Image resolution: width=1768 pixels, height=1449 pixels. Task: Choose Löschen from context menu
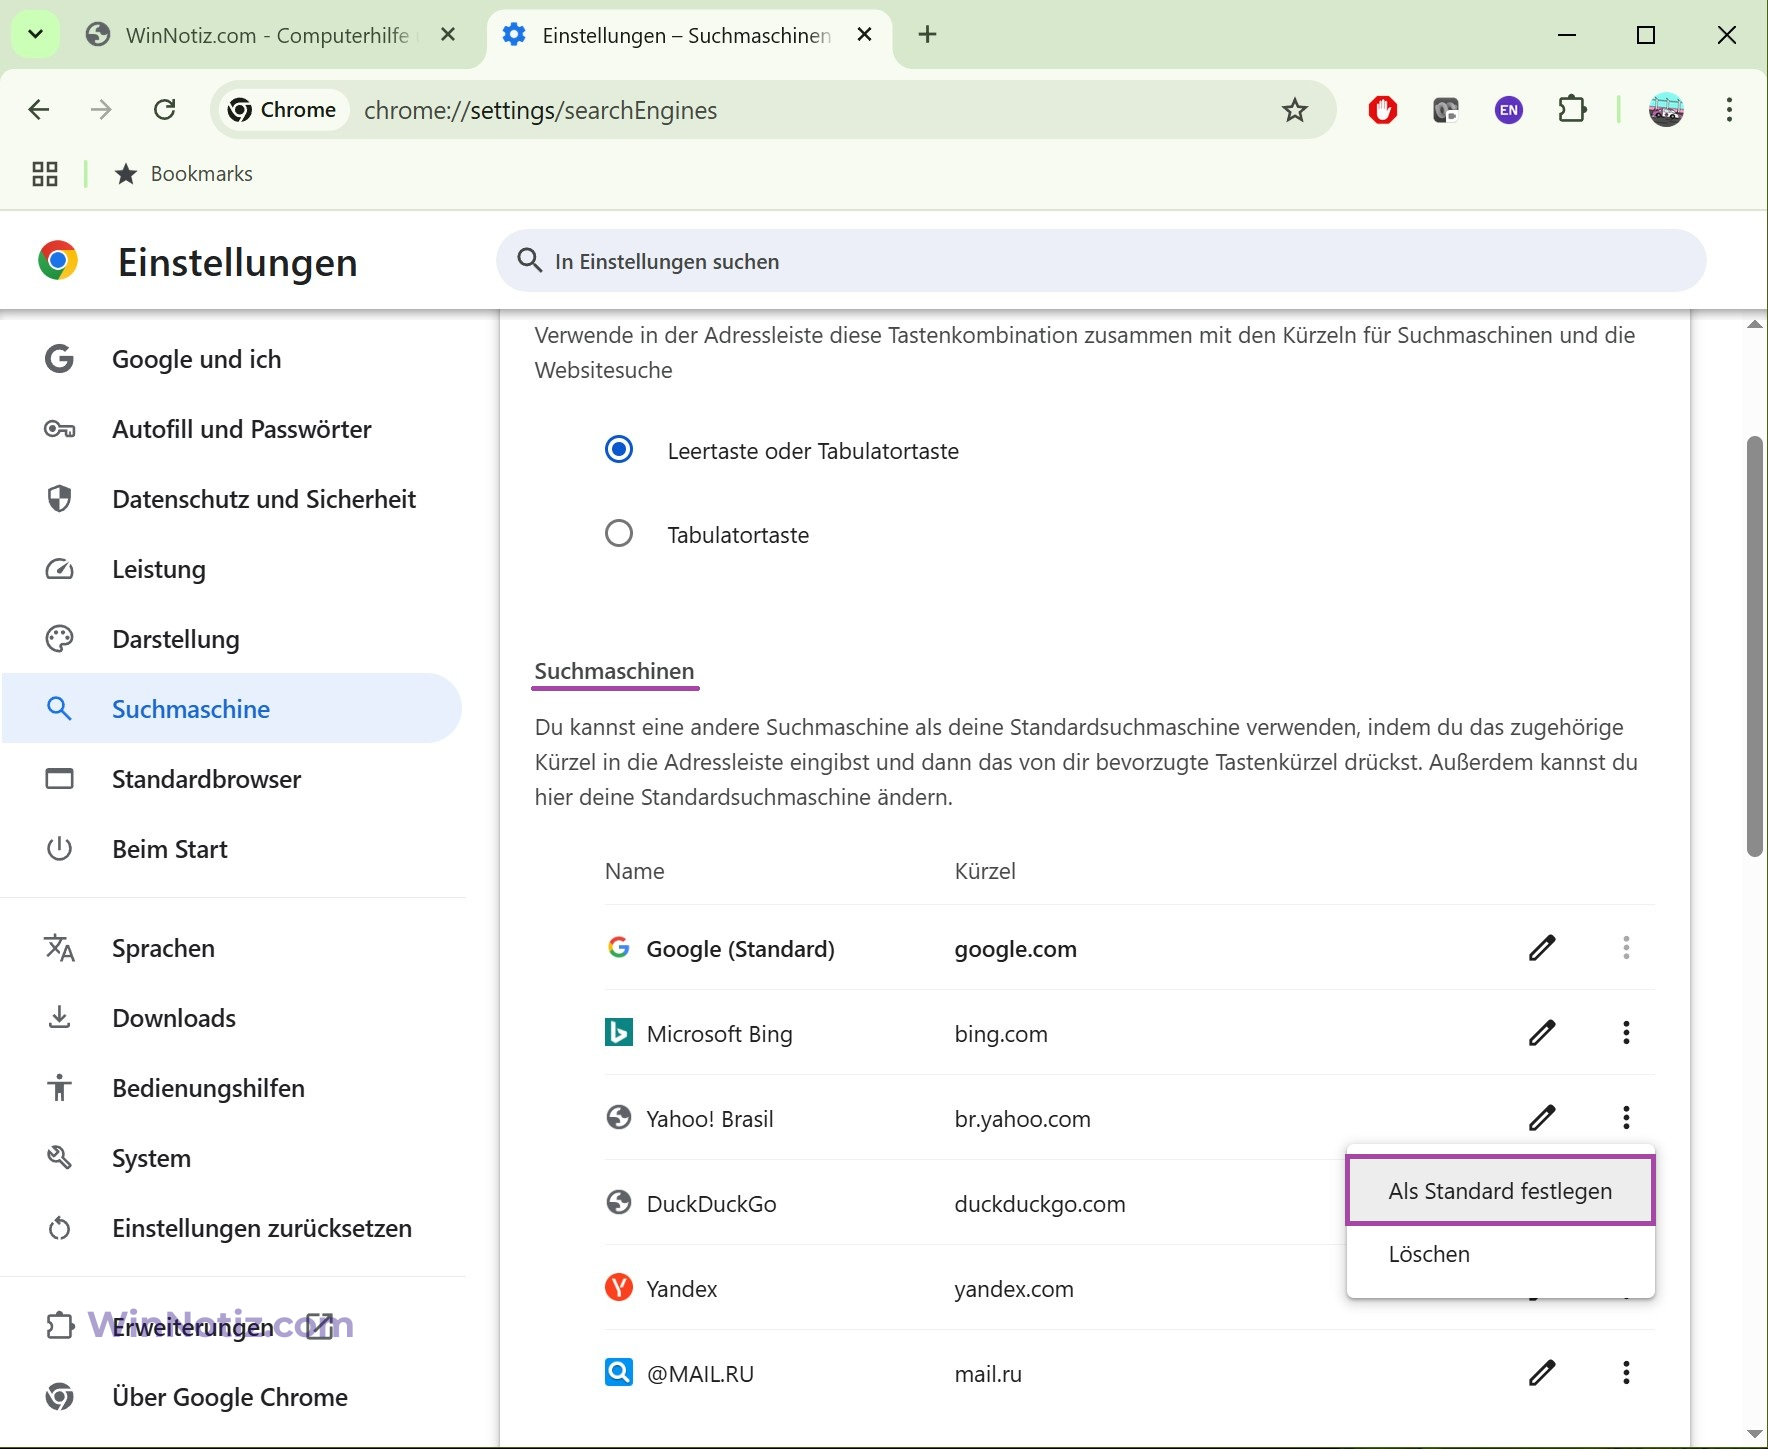coord(1500,1254)
